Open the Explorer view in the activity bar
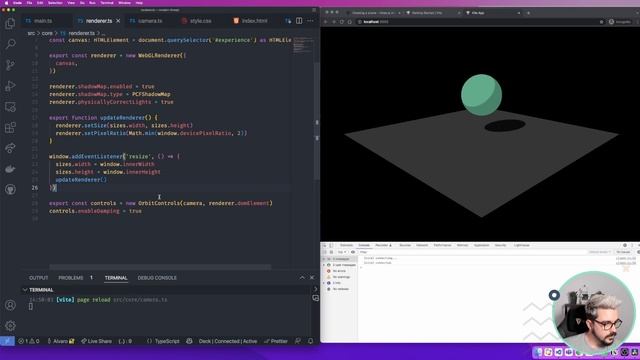Viewport: 640px width, 360px height. point(10,23)
